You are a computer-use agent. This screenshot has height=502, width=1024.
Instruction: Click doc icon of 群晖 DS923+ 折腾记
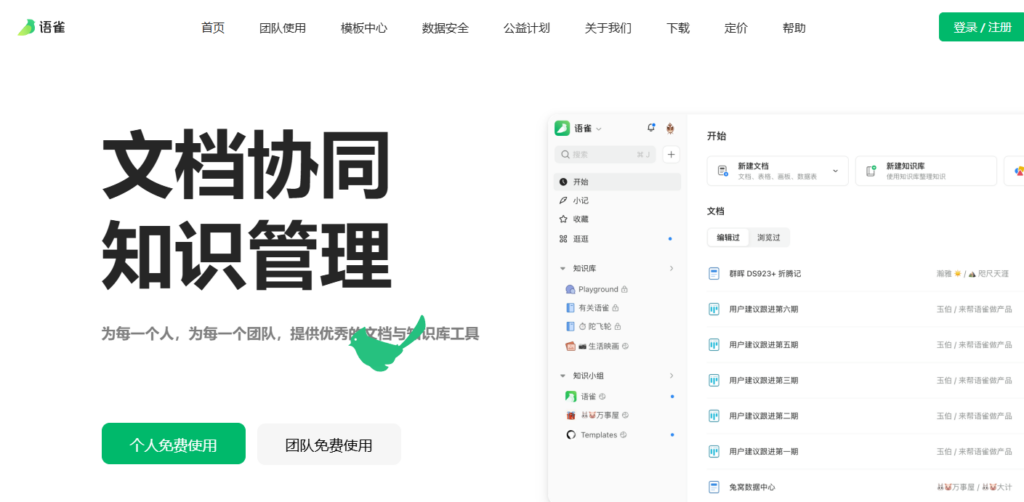point(714,274)
